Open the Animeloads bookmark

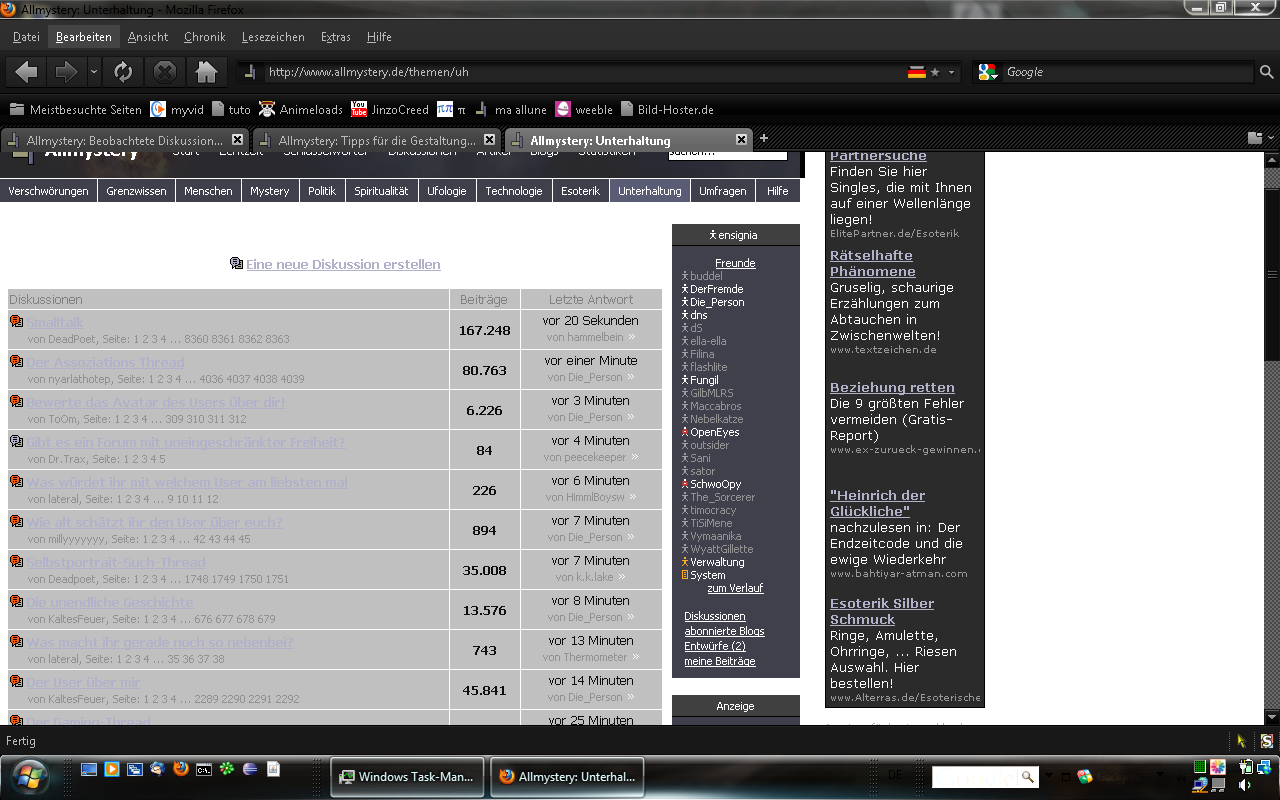(x=300, y=110)
